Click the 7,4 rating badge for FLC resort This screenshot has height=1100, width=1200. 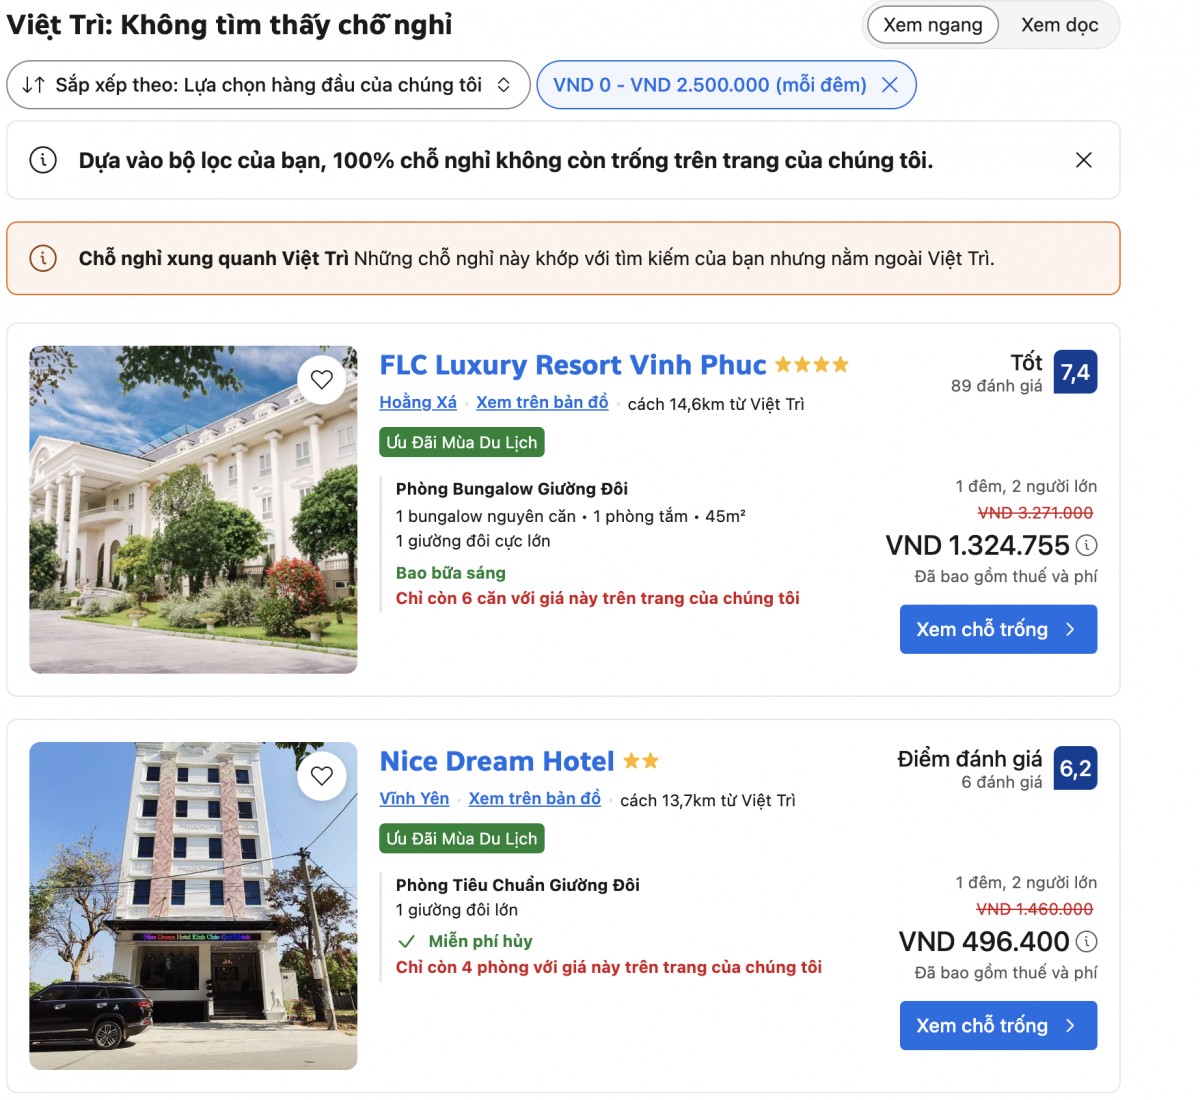pyautogui.click(x=1074, y=371)
